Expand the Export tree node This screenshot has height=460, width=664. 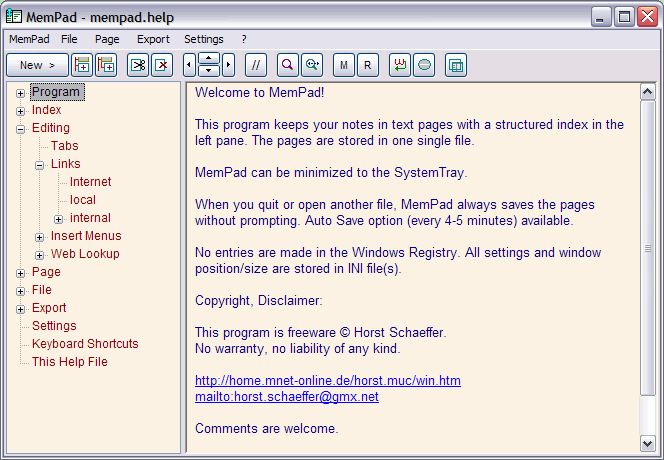[x=20, y=309]
